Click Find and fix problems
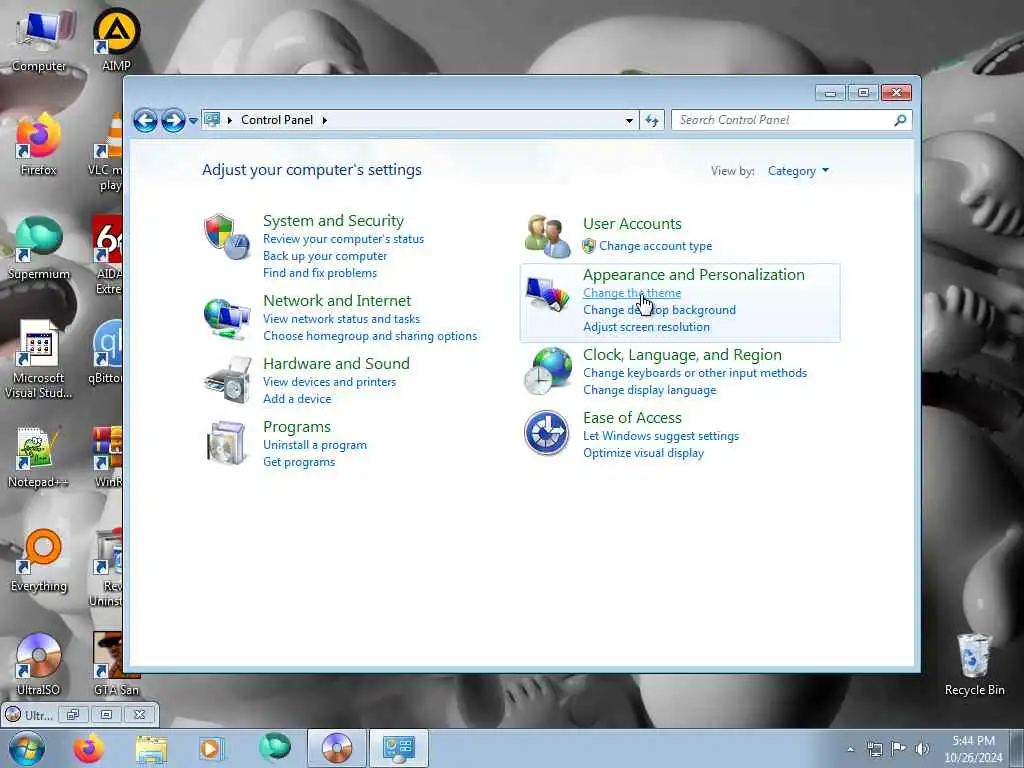1024x768 pixels. click(x=320, y=273)
